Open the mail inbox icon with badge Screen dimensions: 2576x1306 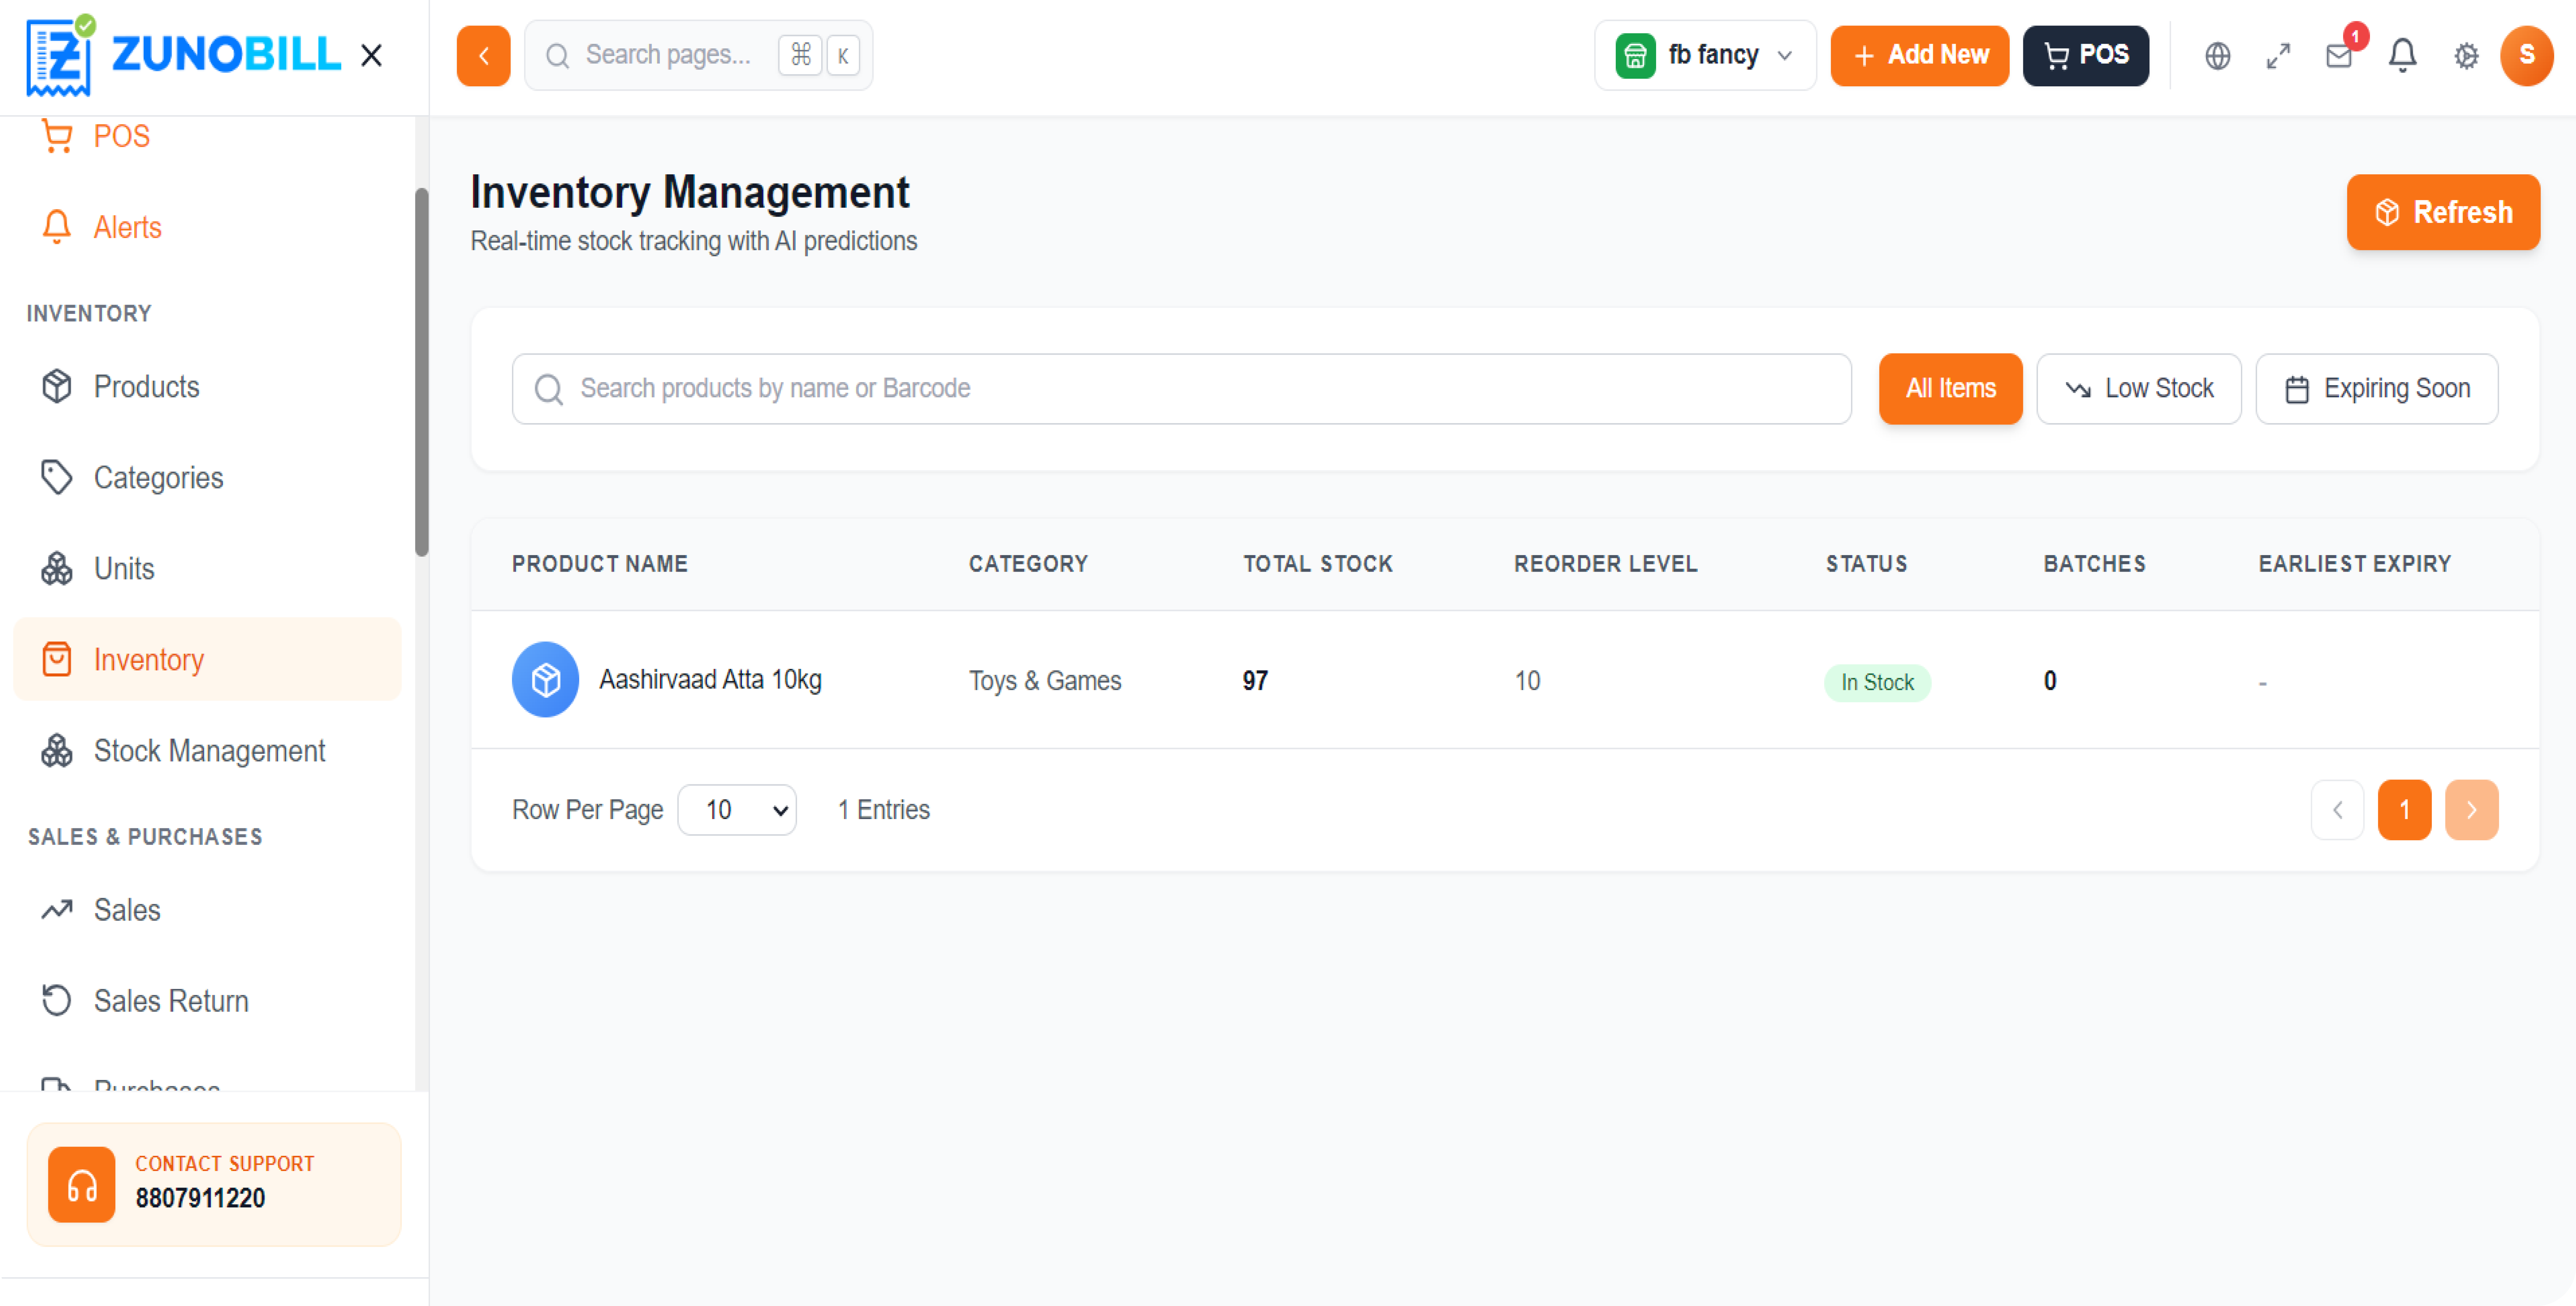[2339, 56]
